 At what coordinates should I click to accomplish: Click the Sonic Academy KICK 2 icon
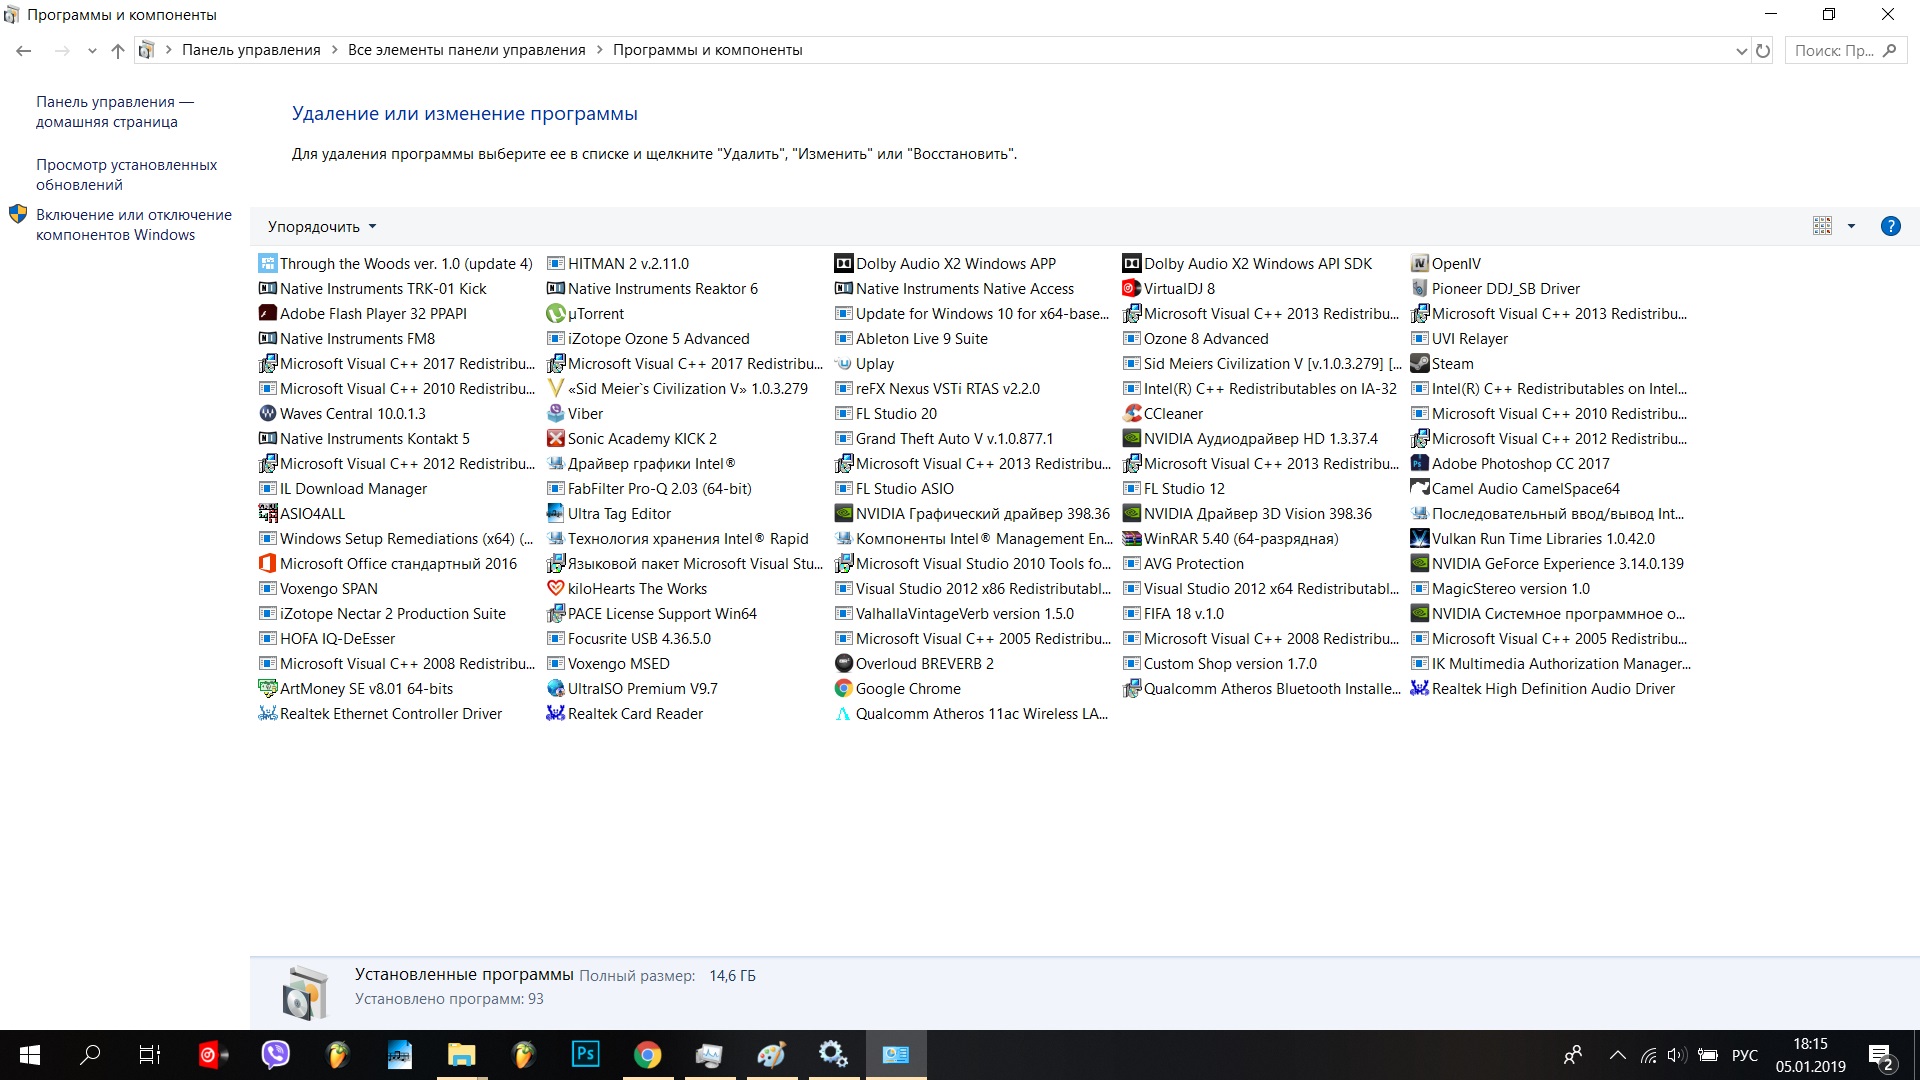[x=556, y=439]
